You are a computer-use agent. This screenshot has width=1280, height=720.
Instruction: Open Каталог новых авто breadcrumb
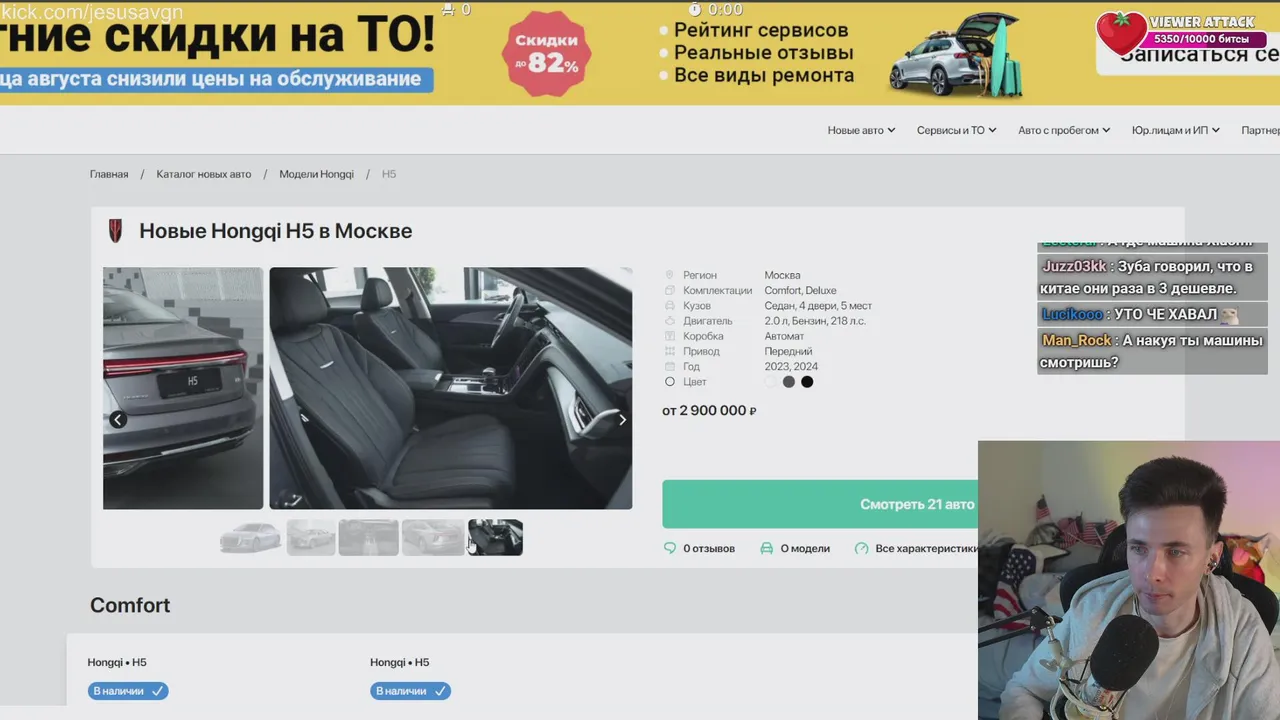[x=204, y=174]
